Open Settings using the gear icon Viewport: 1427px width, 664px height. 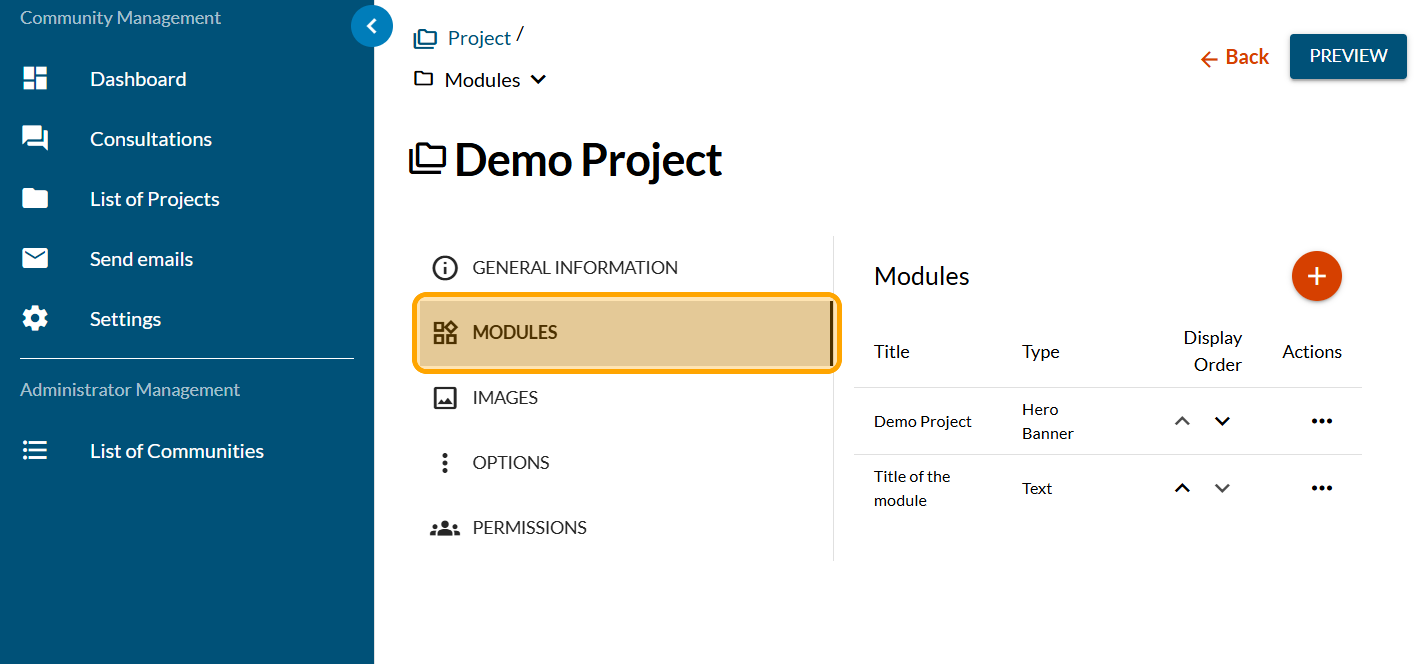[35, 319]
